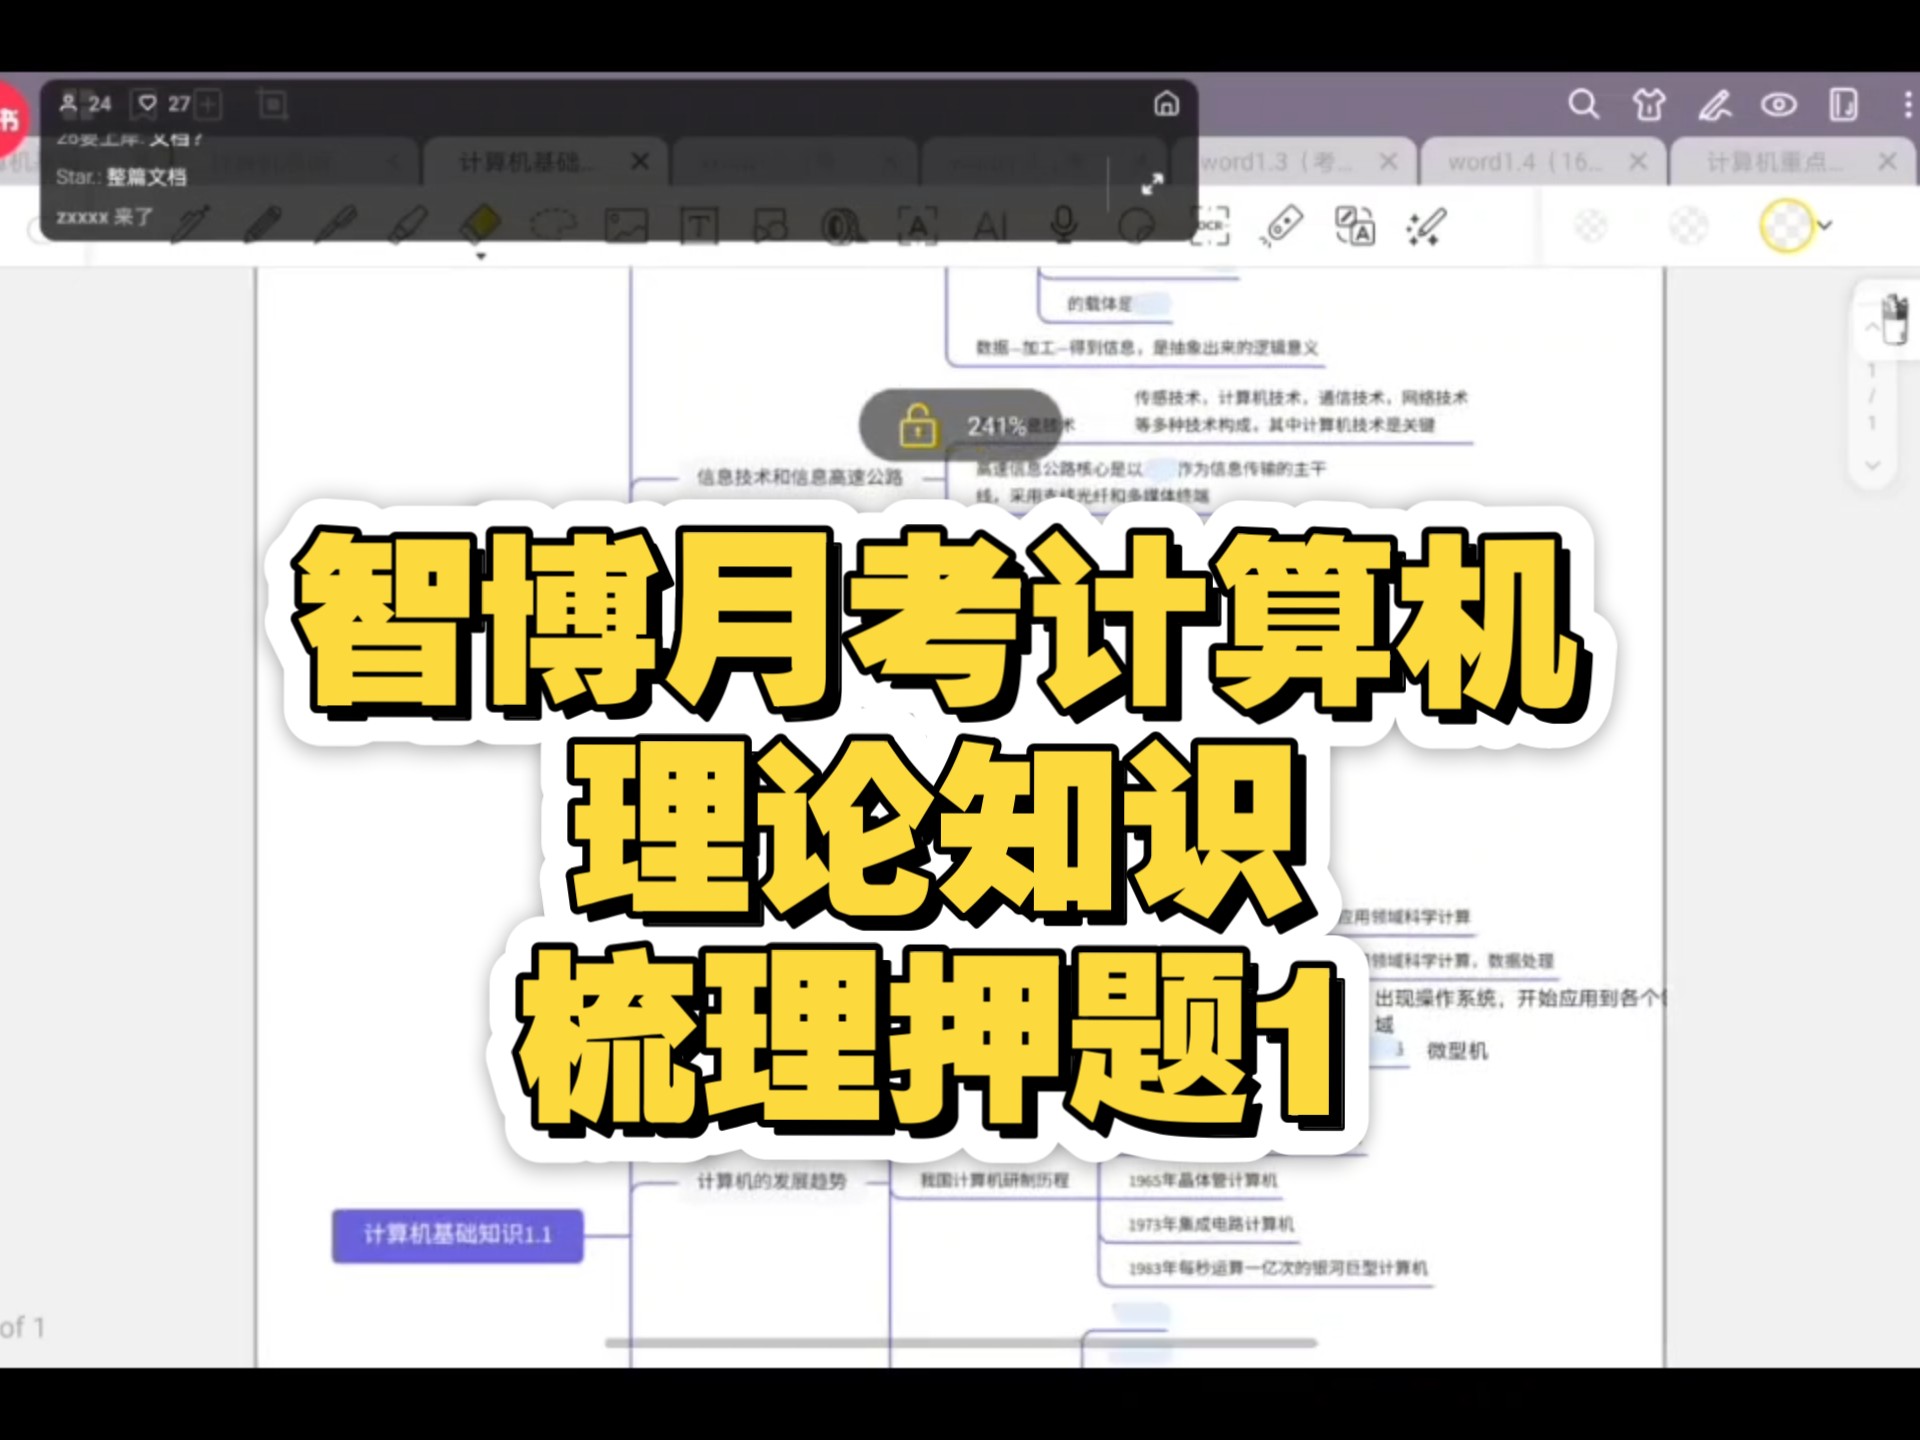
Task: Select the 我国计算机研制历程 node
Action: coord(994,1180)
